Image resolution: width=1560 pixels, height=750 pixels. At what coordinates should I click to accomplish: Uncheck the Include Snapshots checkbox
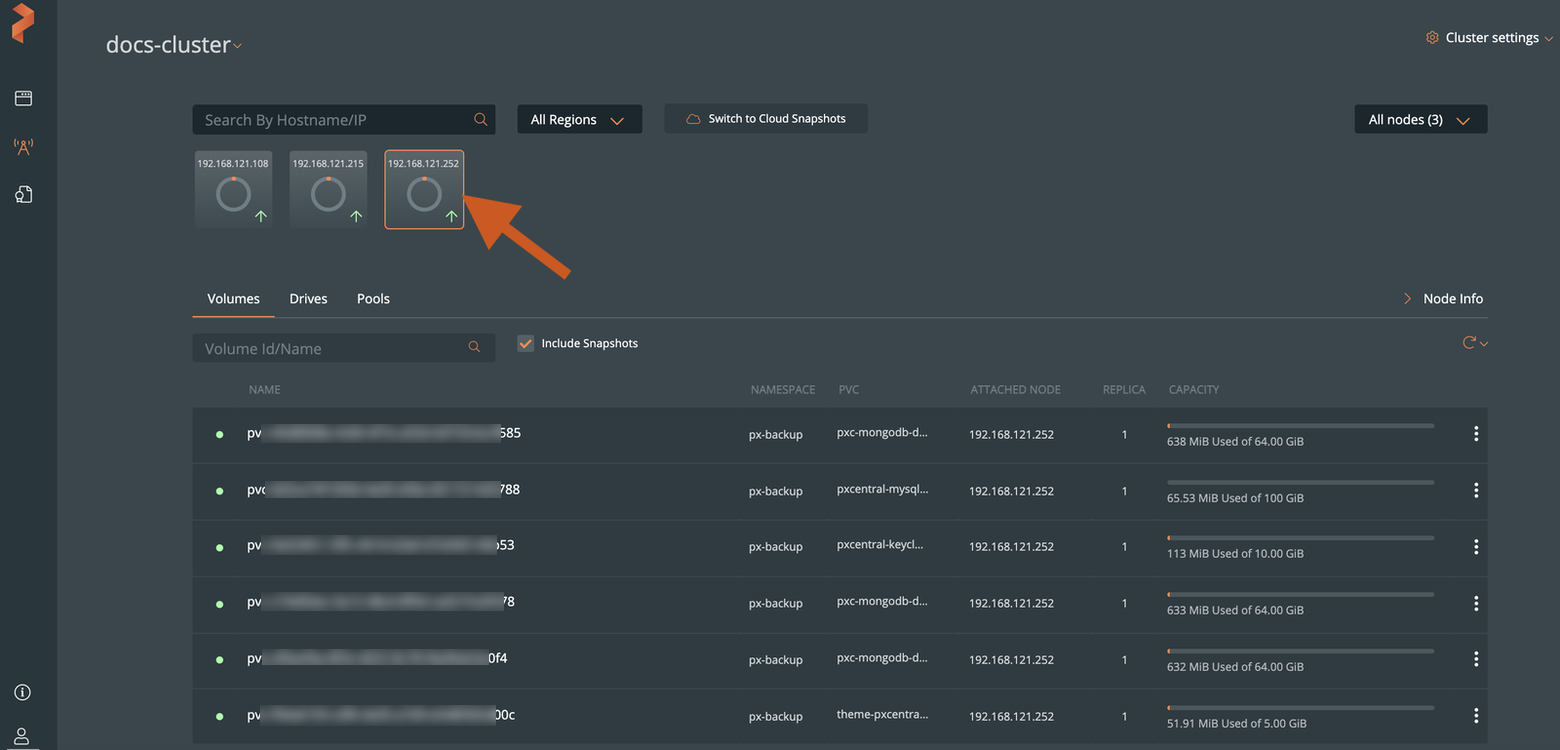coord(525,343)
